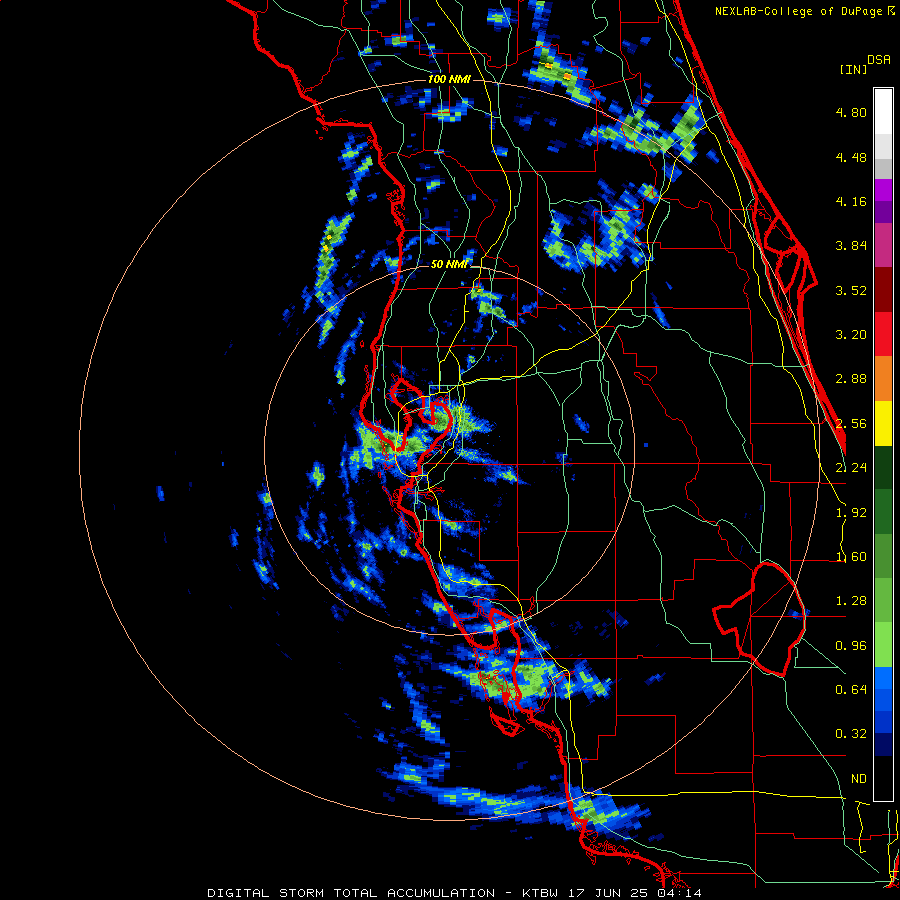
Task: Click the 0.32 legend value
Action: tap(851, 734)
